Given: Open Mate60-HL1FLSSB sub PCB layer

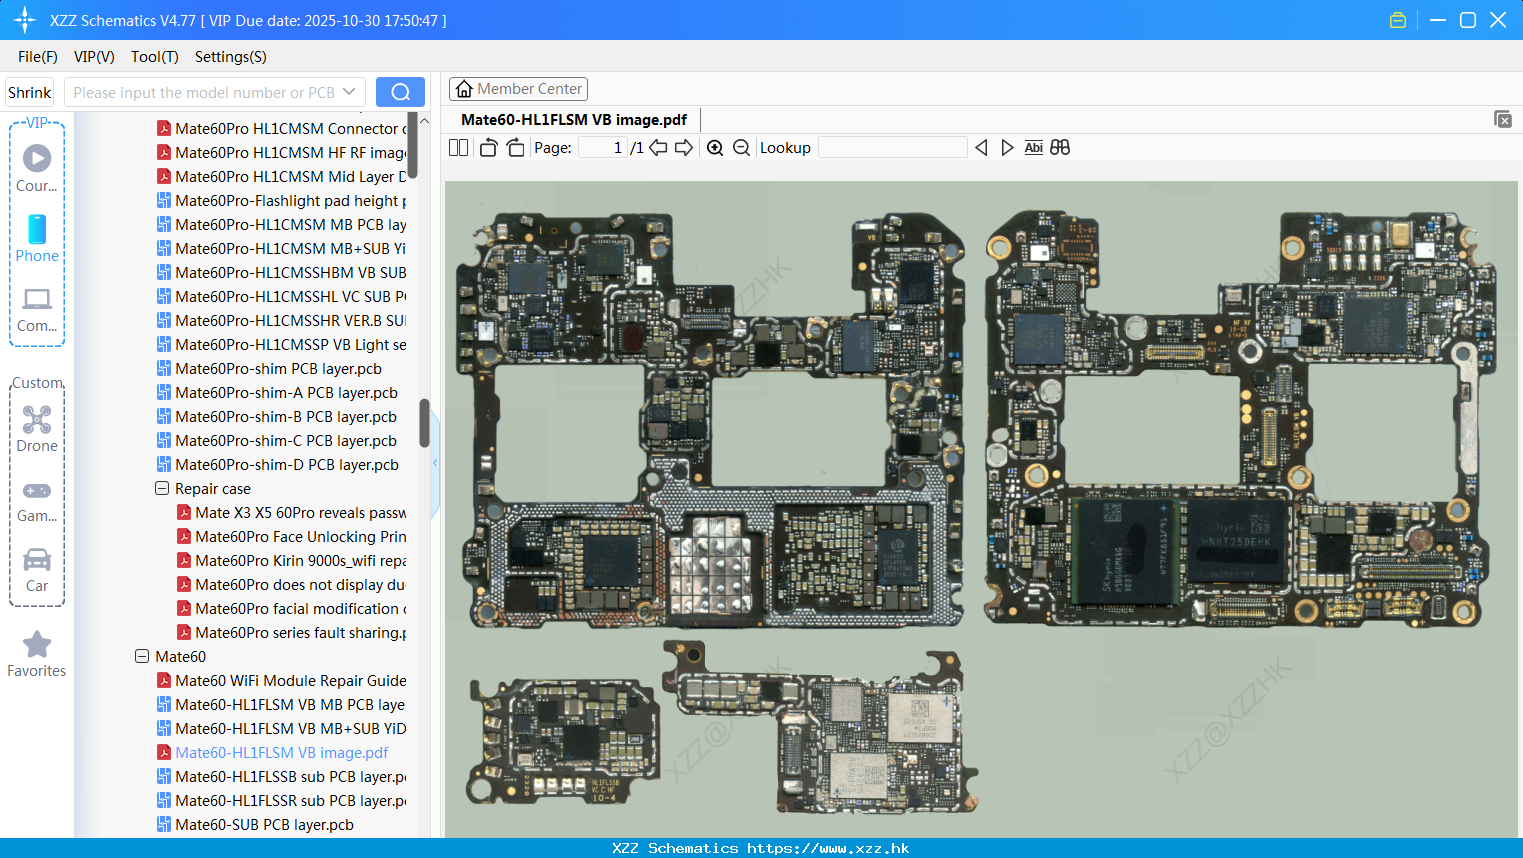Looking at the screenshot, I should [x=281, y=776].
